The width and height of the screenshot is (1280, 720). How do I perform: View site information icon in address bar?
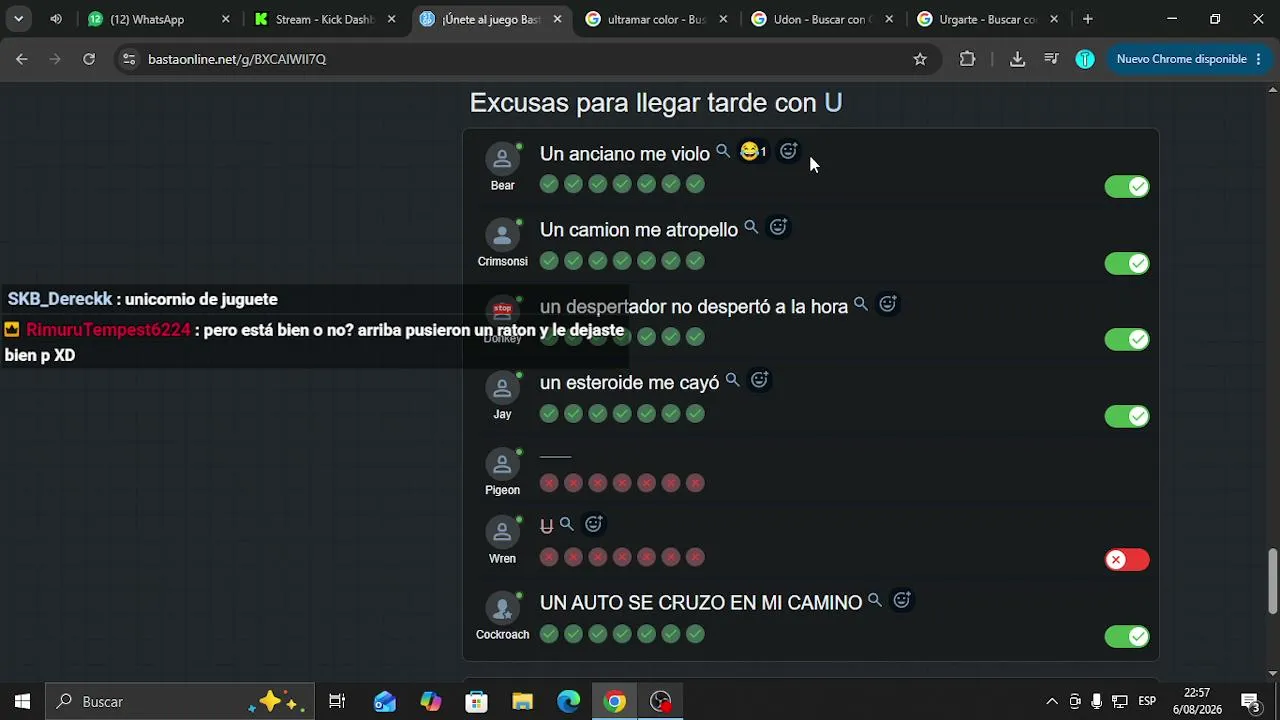click(128, 59)
